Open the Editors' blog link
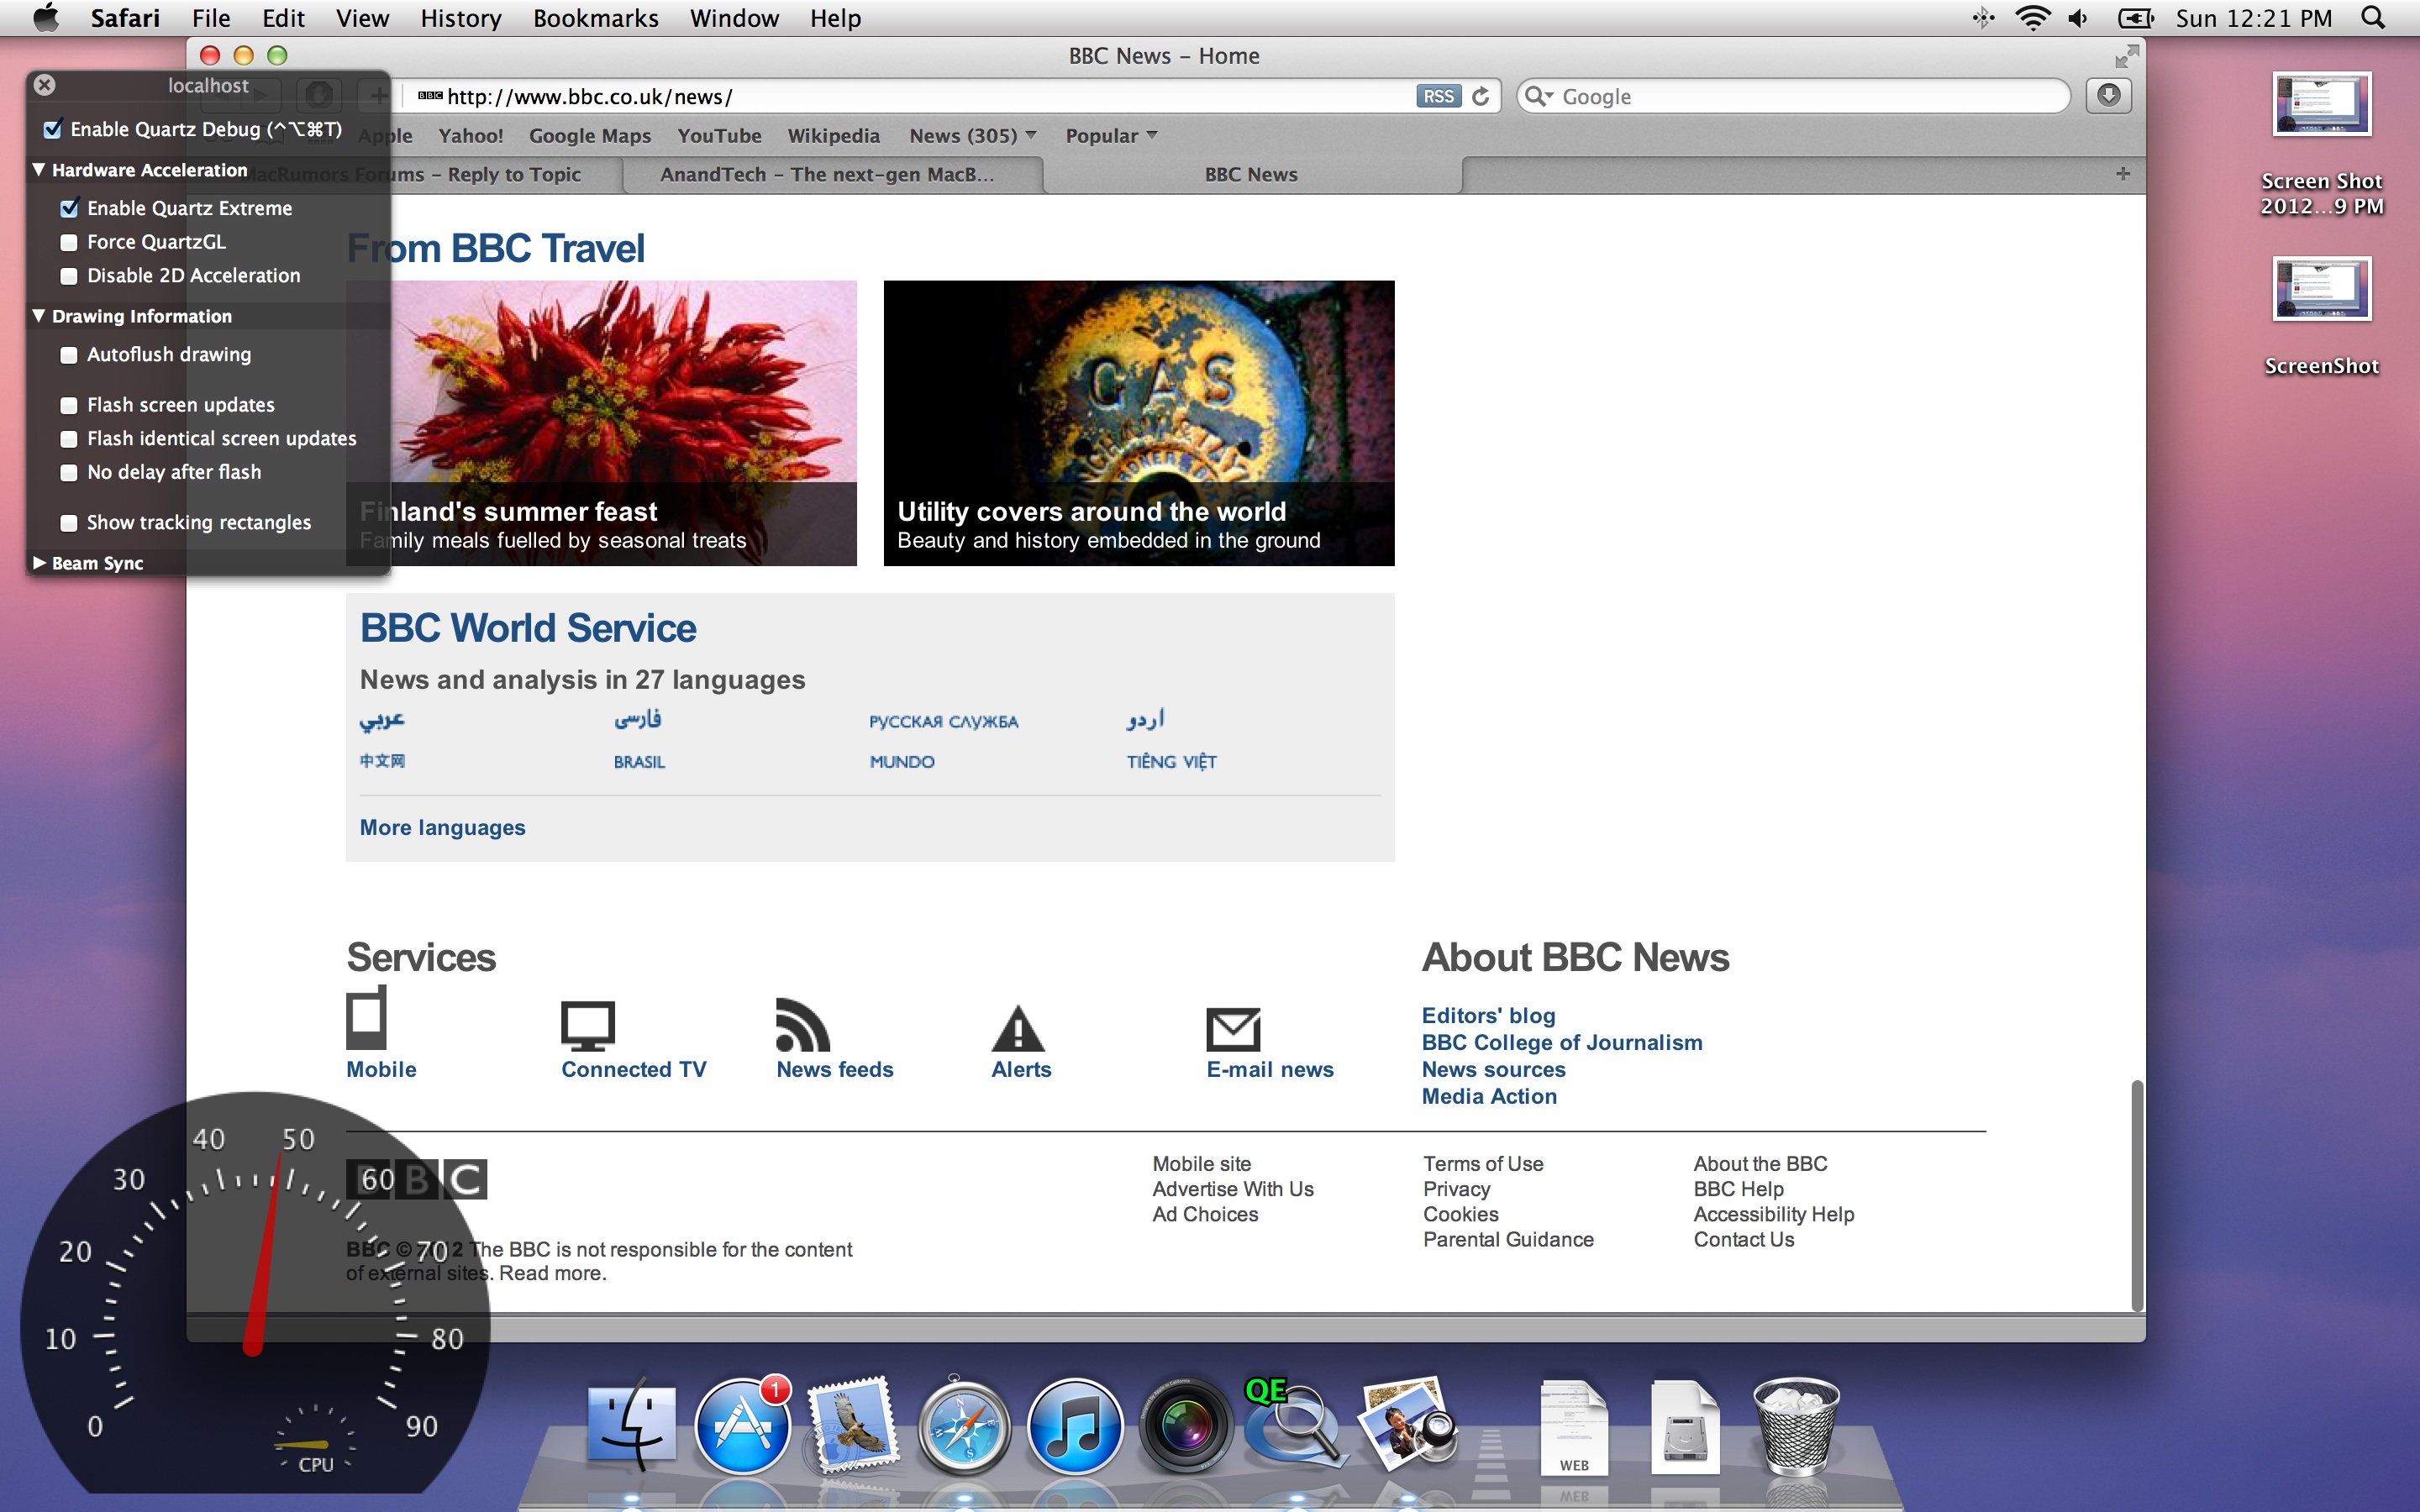This screenshot has height=1512, width=2420. click(1488, 1015)
